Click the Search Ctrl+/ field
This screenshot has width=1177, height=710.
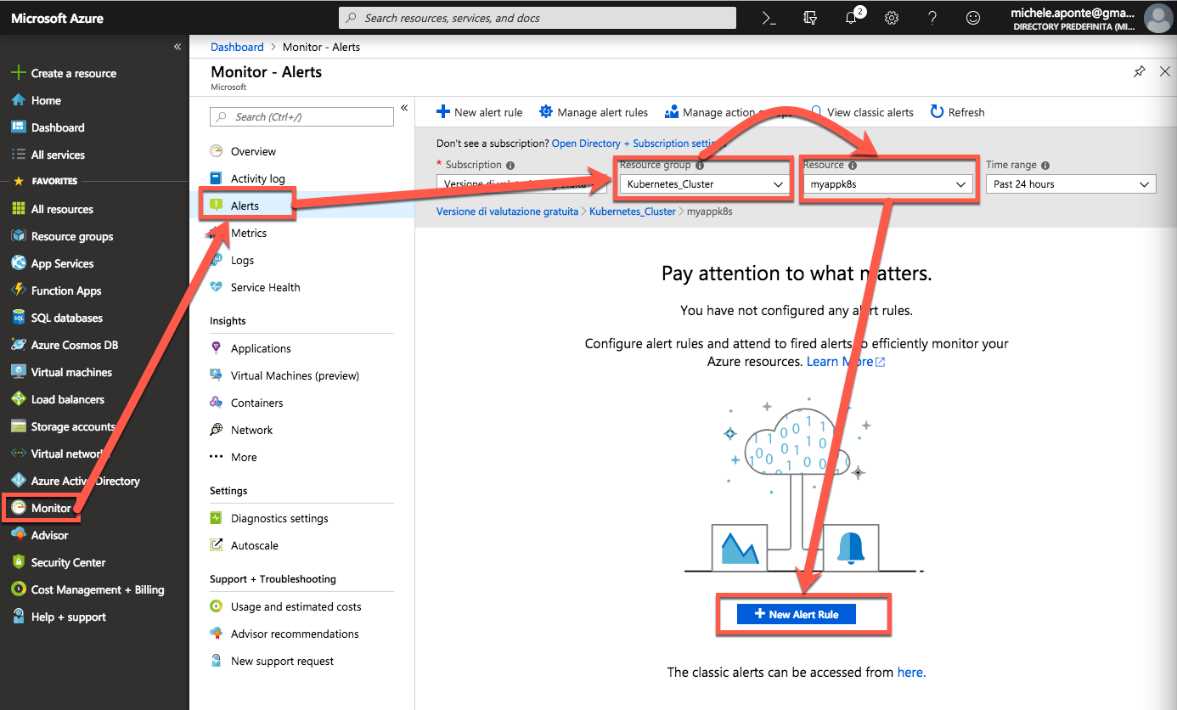(300, 116)
